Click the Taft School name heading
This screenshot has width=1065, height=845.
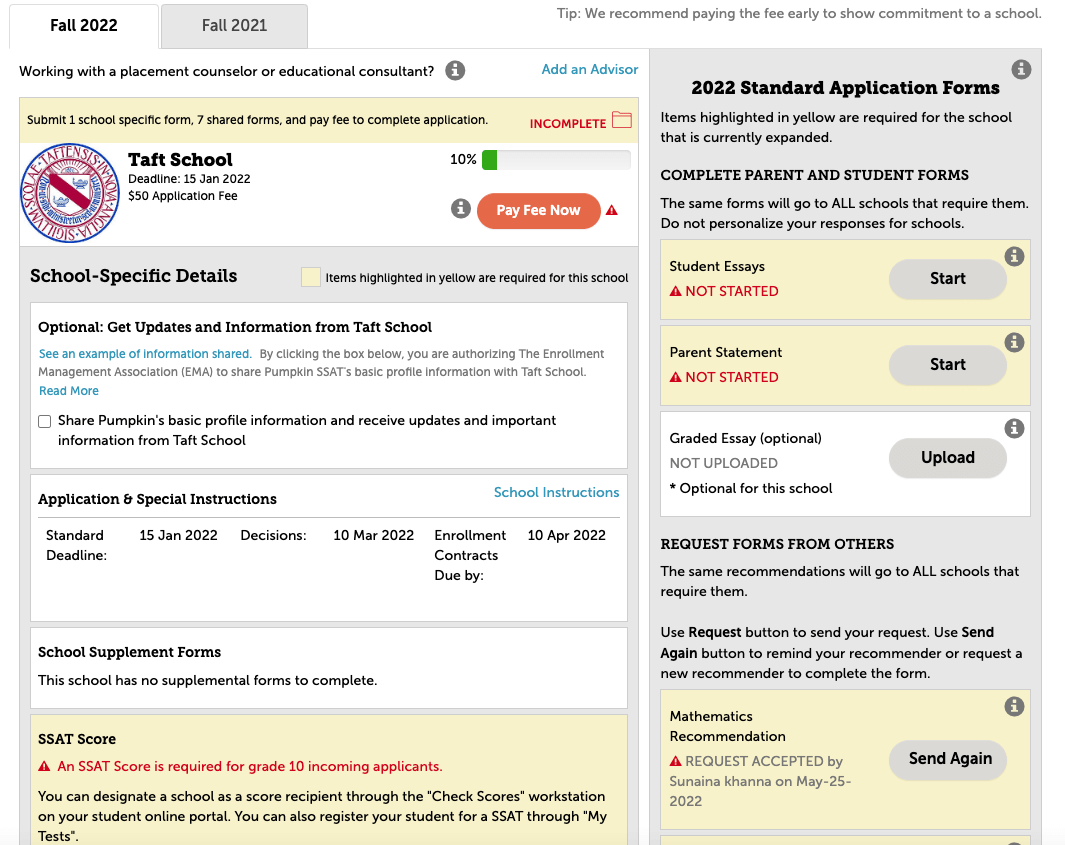[180, 160]
